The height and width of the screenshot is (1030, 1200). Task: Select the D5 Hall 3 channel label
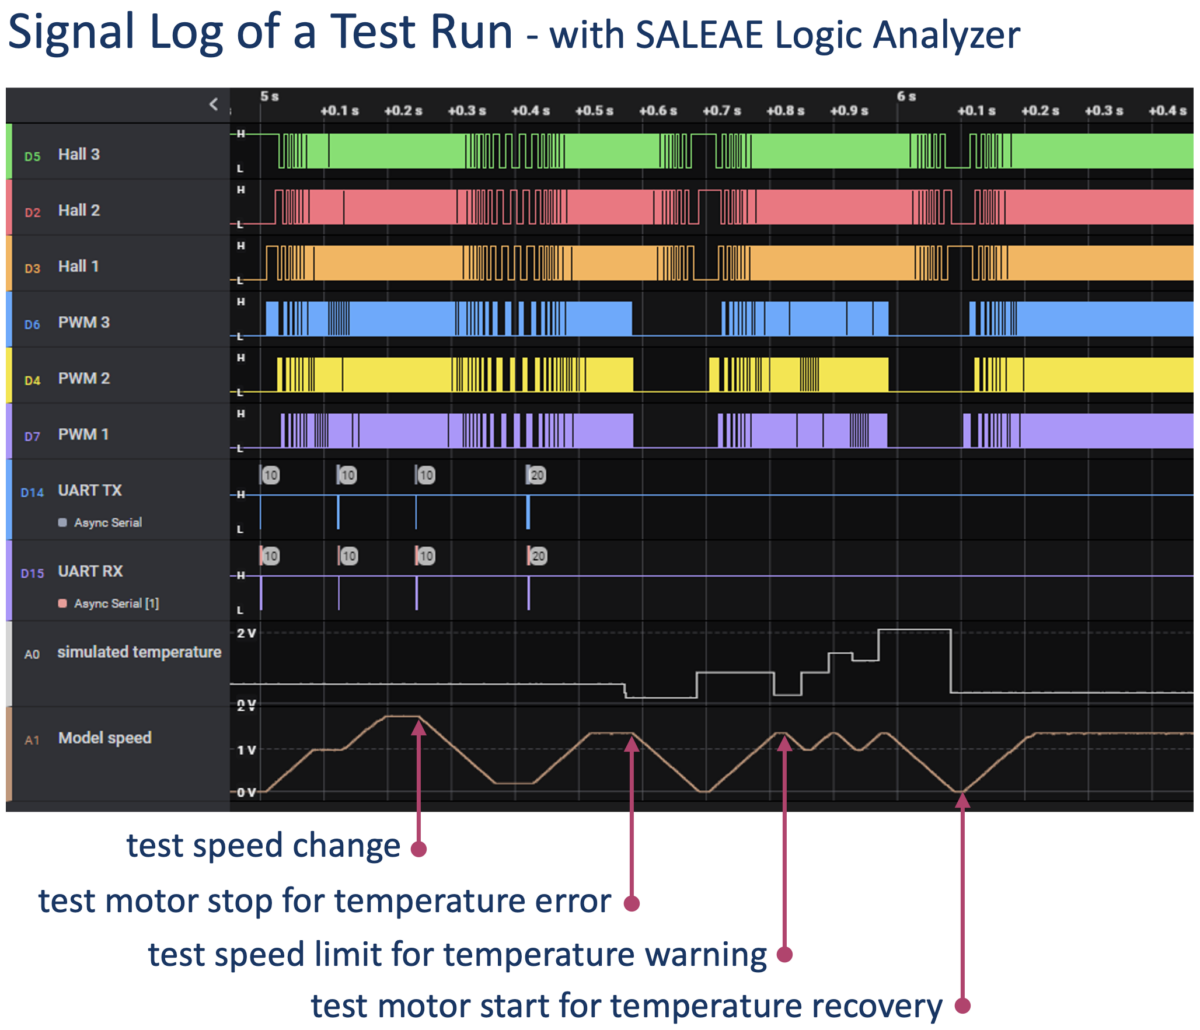(79, 155)
